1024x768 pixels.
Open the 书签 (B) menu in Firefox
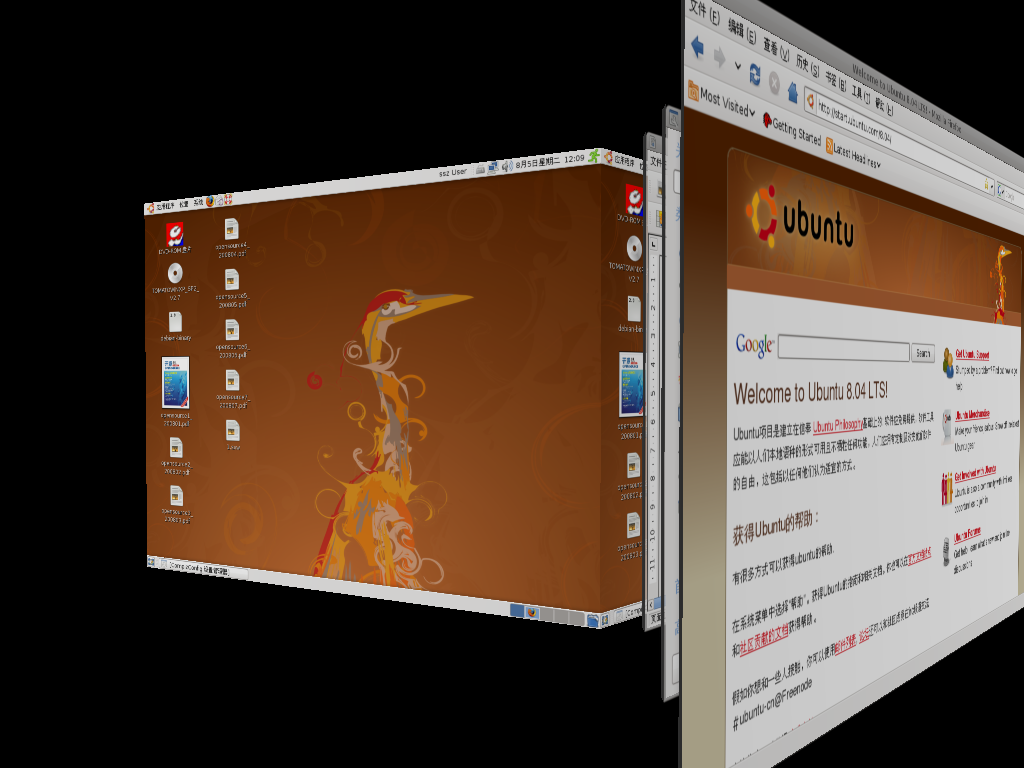coord(835,80)
